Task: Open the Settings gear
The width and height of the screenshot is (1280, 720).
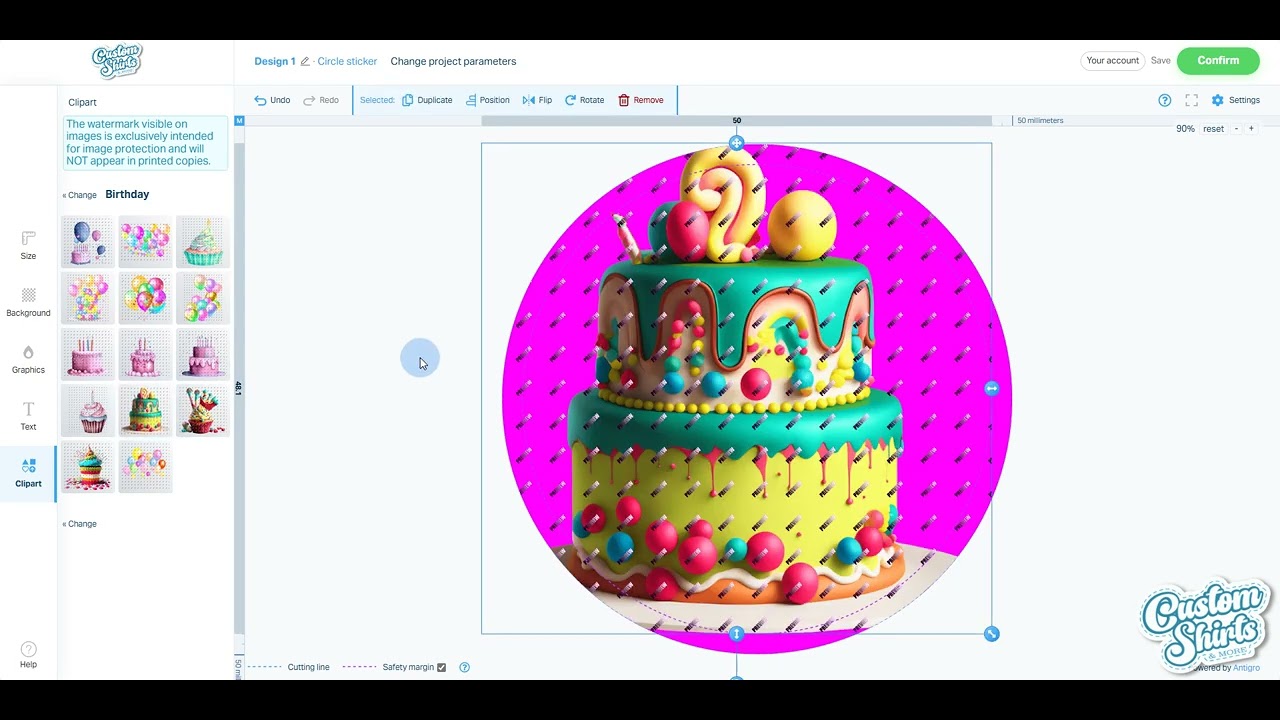Action: pyautogui.click(x=1235, y=100)
